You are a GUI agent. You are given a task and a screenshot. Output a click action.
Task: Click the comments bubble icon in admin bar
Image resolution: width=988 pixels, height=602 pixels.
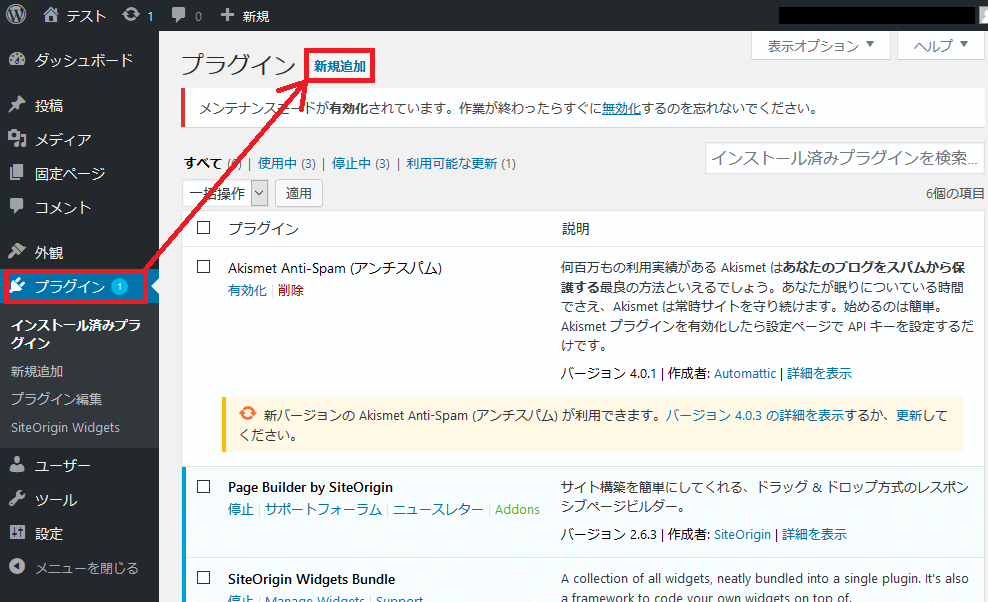(x=179, y=14)
